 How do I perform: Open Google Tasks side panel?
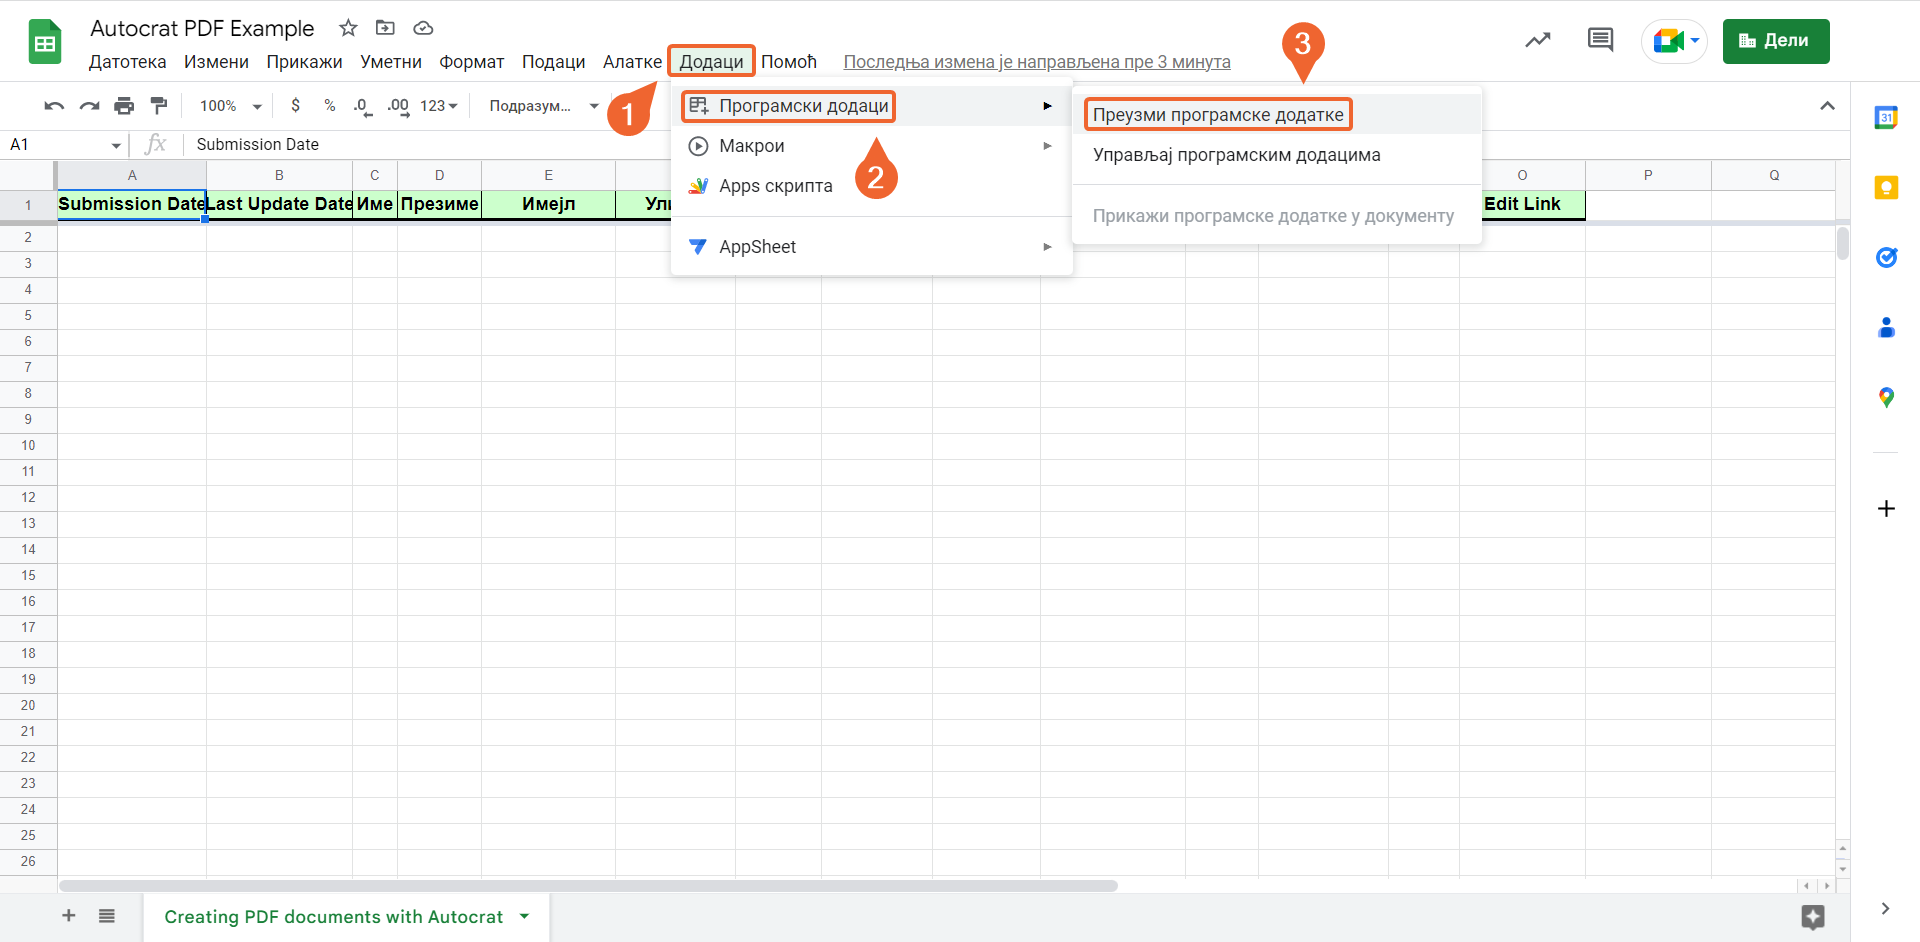[x=1886, y=258]
